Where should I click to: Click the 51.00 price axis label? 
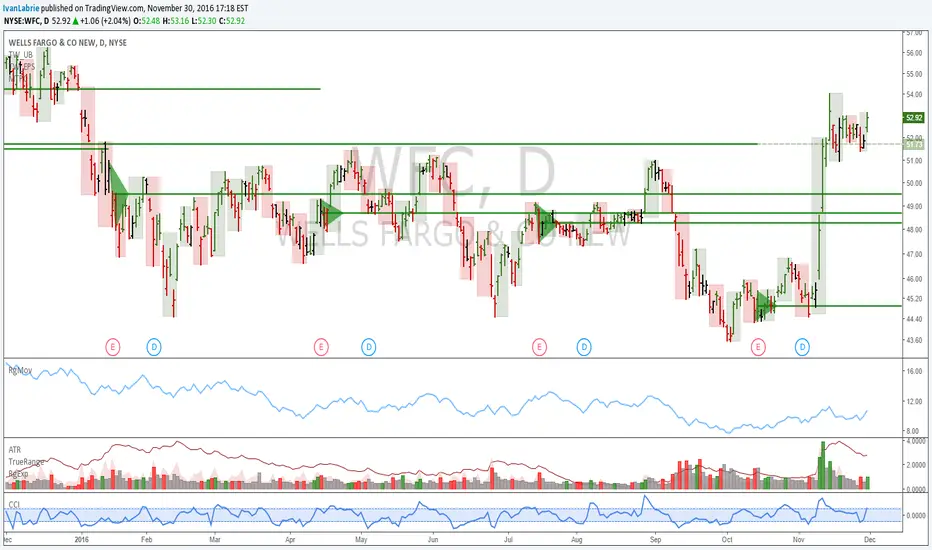914,161
